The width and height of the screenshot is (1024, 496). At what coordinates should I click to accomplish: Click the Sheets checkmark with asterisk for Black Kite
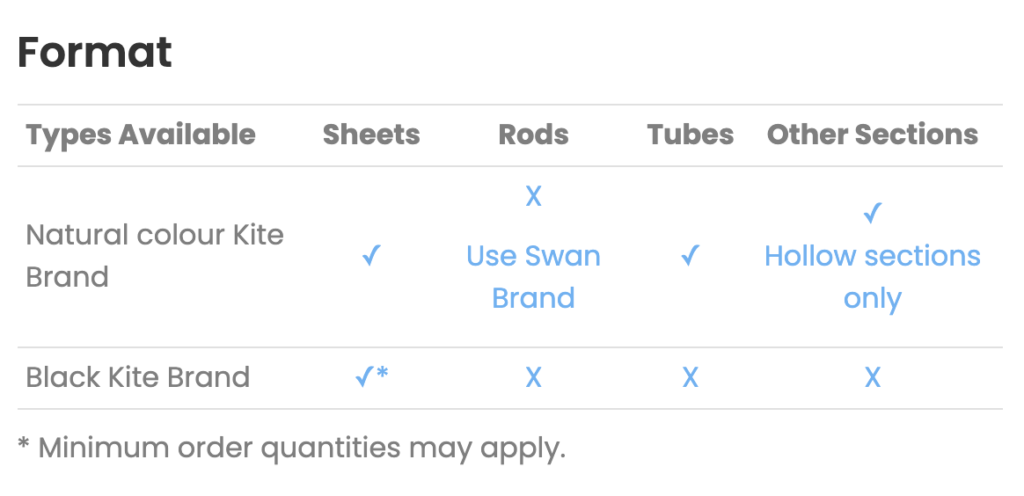pos(372,377)
